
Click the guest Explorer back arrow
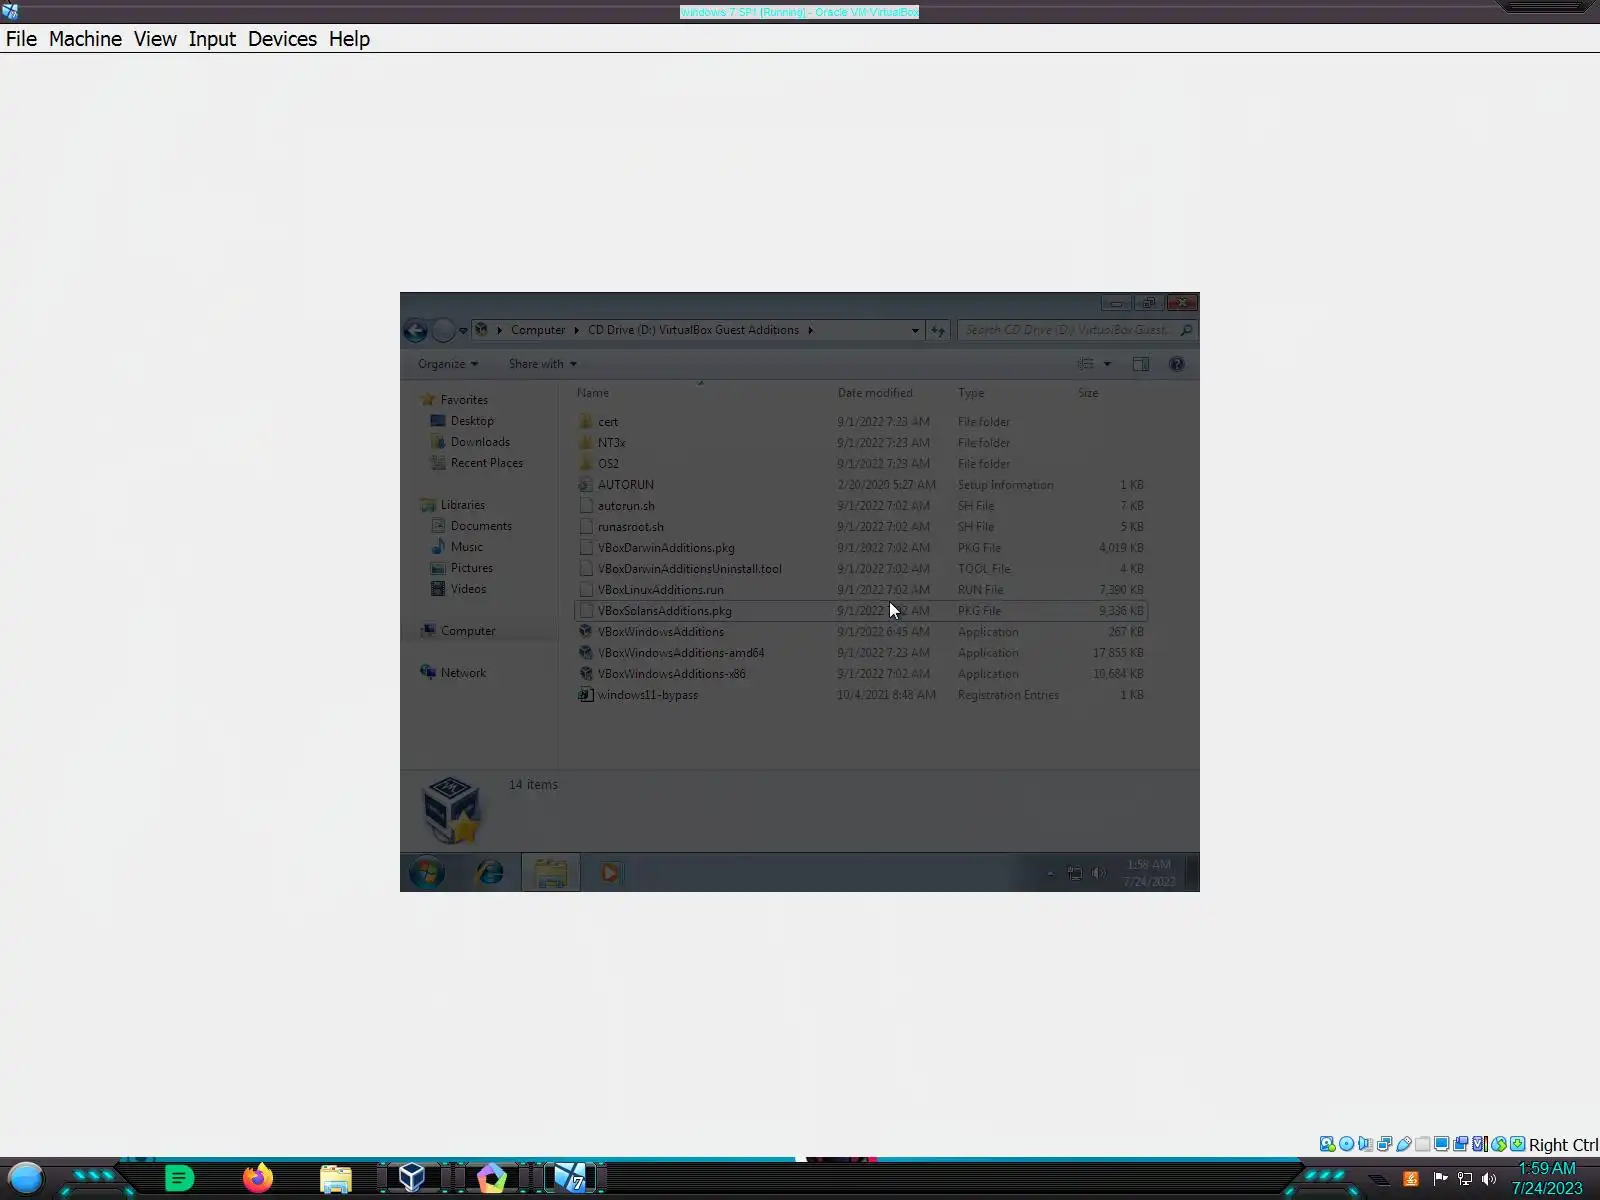click(416, 330)
